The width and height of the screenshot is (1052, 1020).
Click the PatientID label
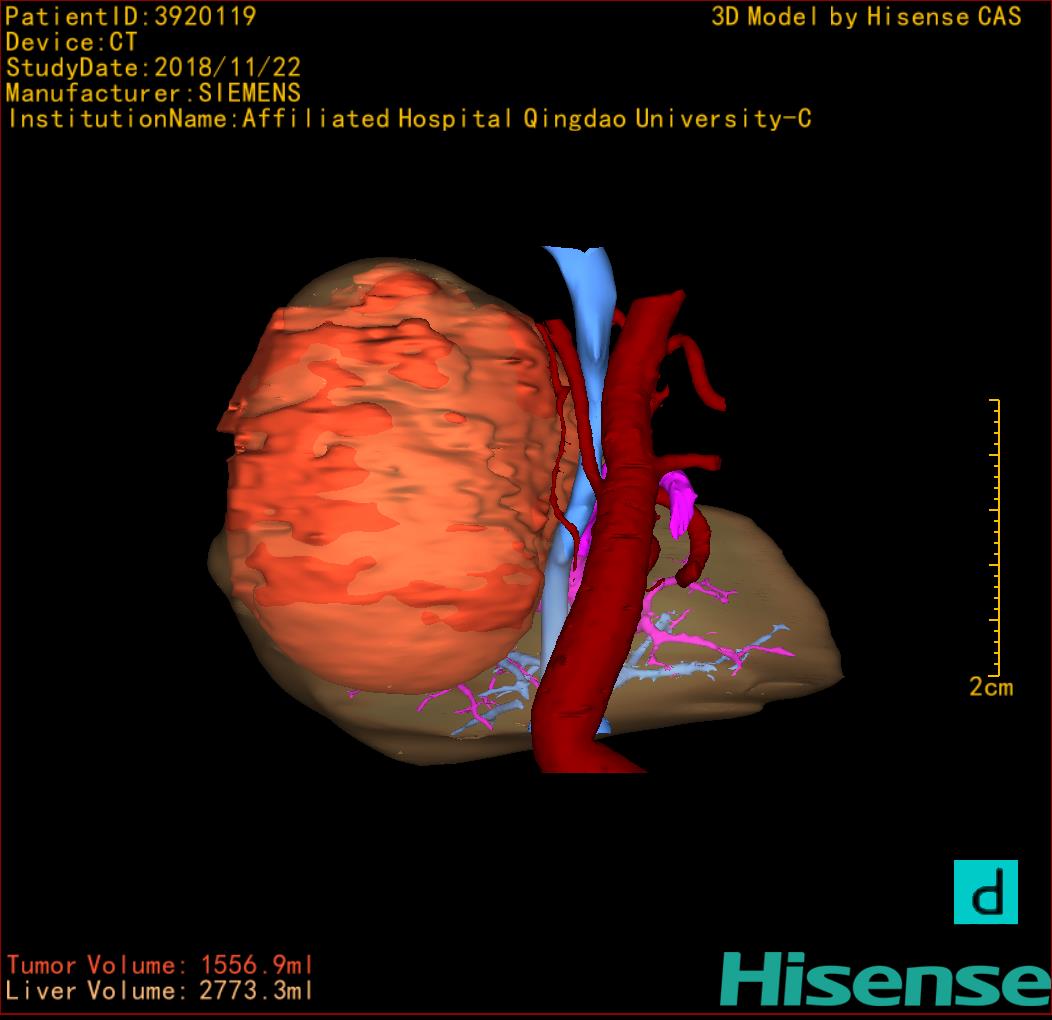pyautogui.click(x=131, y=16)
